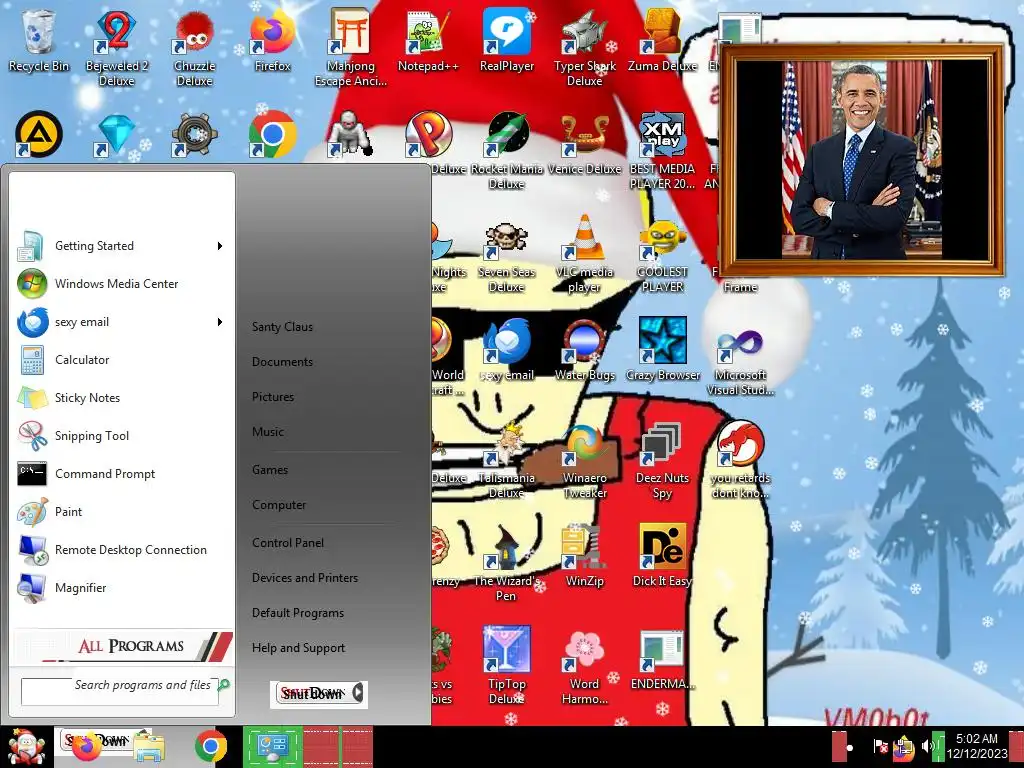
Task: Open Santy Claus user folder link
Action: click(x=282, y=327)
